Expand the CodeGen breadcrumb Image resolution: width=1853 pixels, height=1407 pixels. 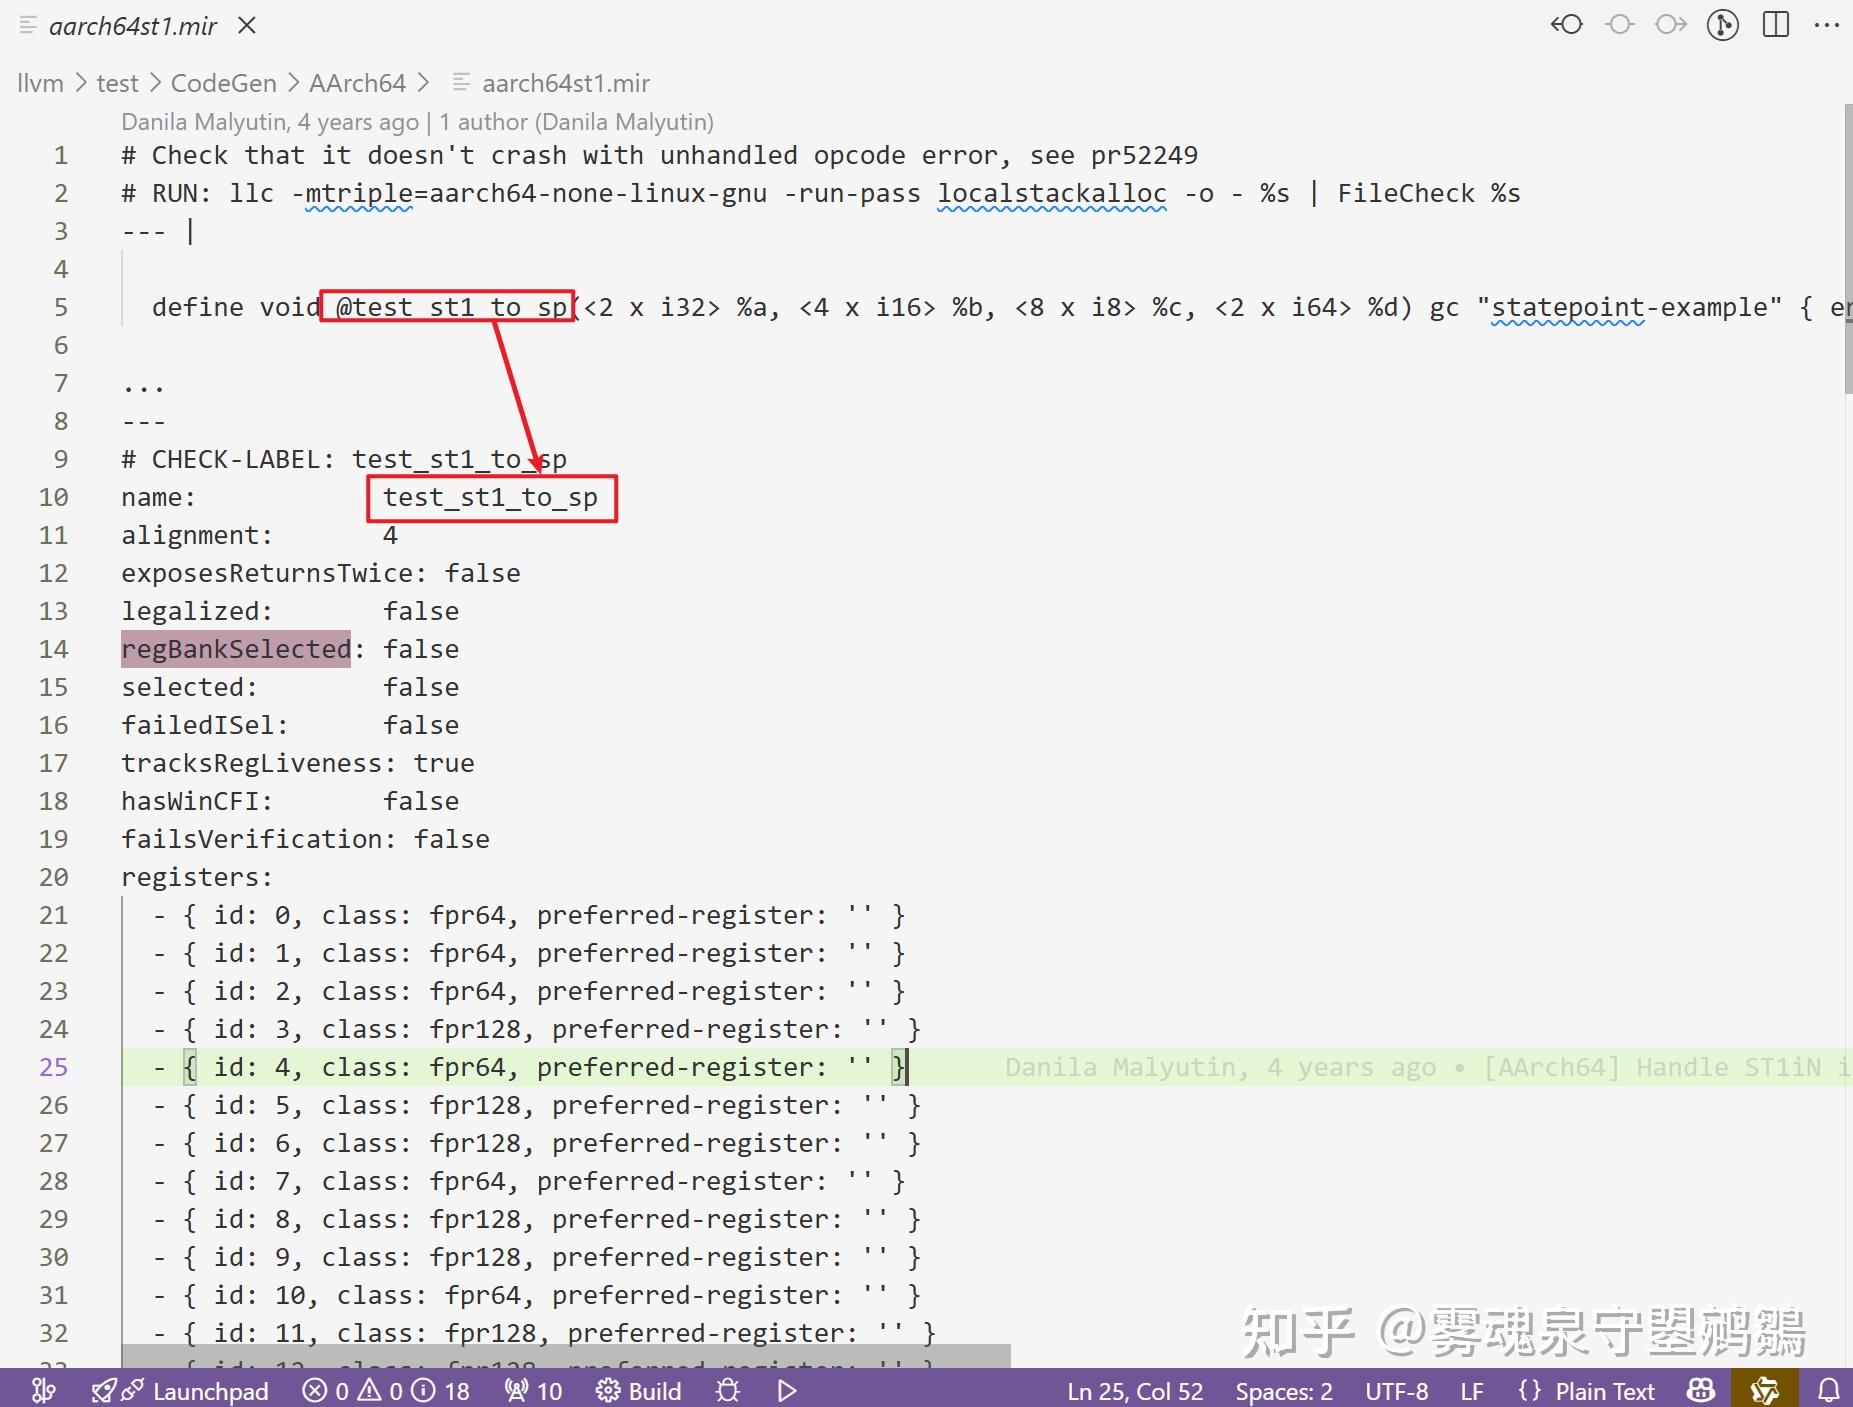[223, 83]
